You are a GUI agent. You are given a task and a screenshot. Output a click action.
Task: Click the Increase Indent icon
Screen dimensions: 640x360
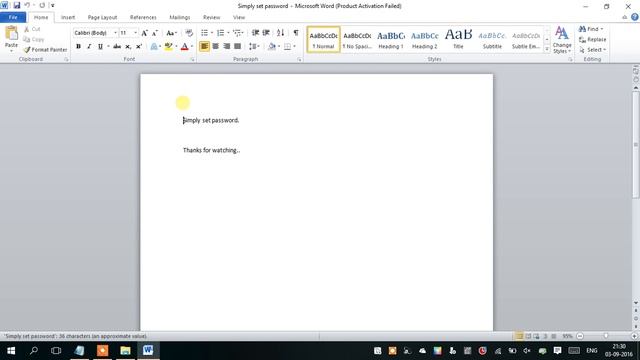266,33
